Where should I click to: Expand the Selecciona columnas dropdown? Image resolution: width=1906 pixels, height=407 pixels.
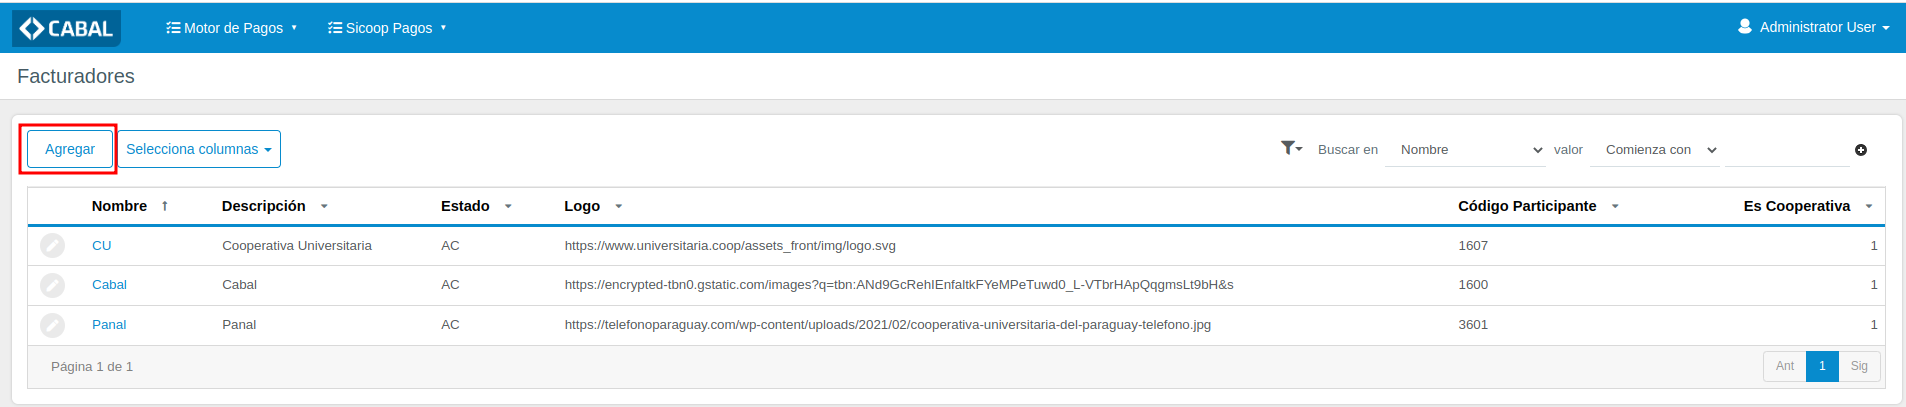(x=198, y=149)
